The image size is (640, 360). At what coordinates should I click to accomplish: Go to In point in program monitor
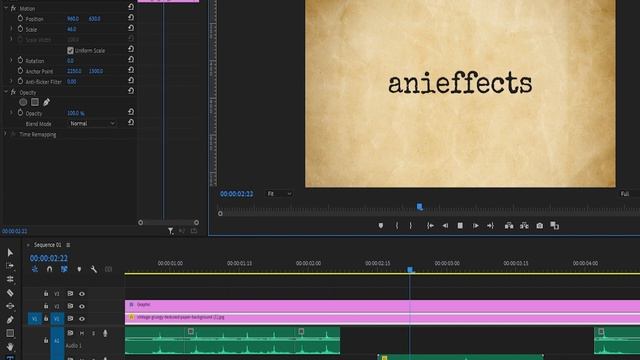coord(430,225)
